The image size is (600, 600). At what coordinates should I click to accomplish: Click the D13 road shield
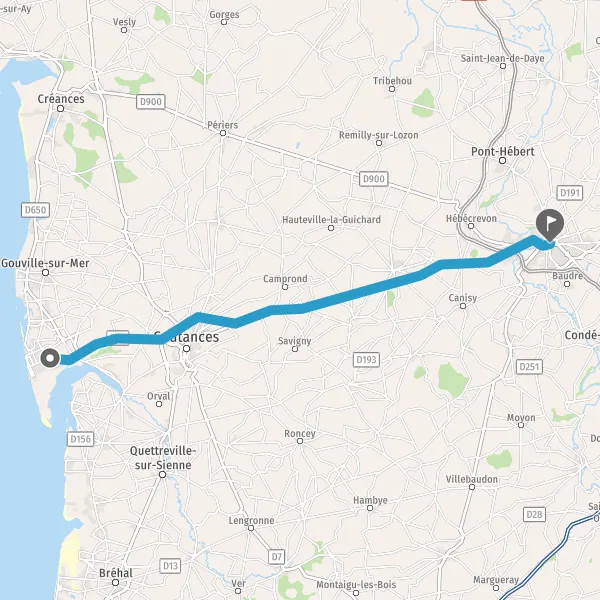tap(170, 566)
